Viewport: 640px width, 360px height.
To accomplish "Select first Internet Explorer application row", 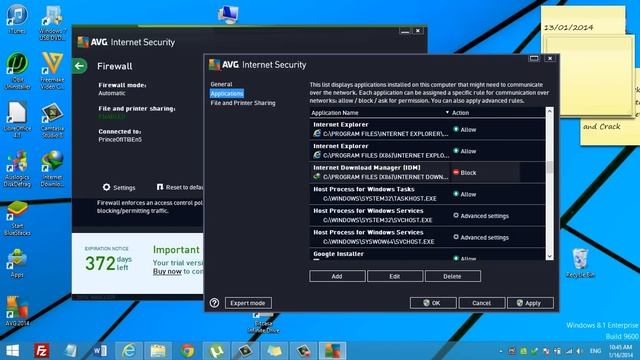I will coord(427,129).
